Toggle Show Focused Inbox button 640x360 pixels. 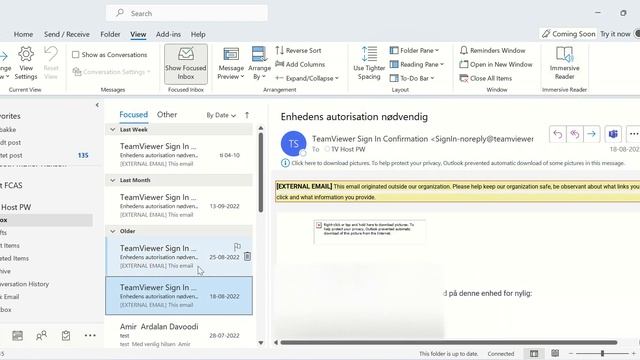[186, 64]
